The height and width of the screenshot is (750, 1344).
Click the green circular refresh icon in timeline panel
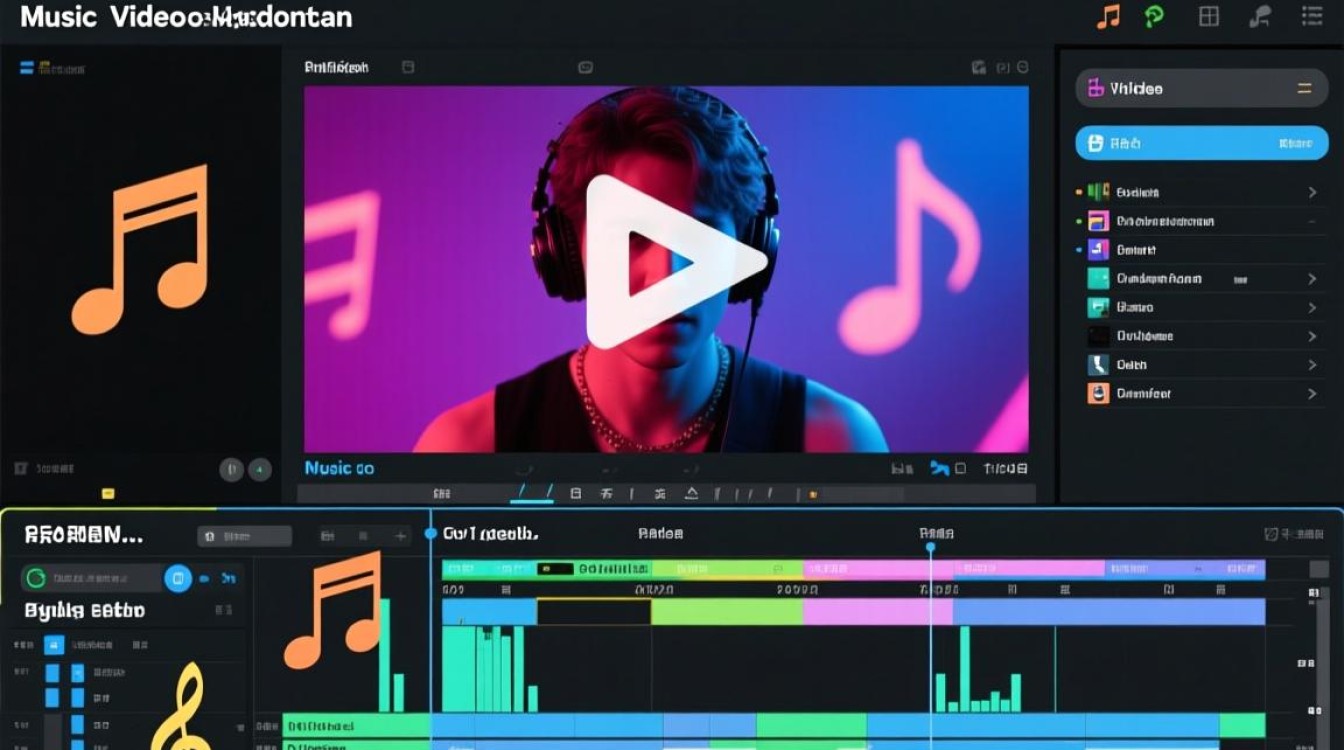[x=36, y=578]
